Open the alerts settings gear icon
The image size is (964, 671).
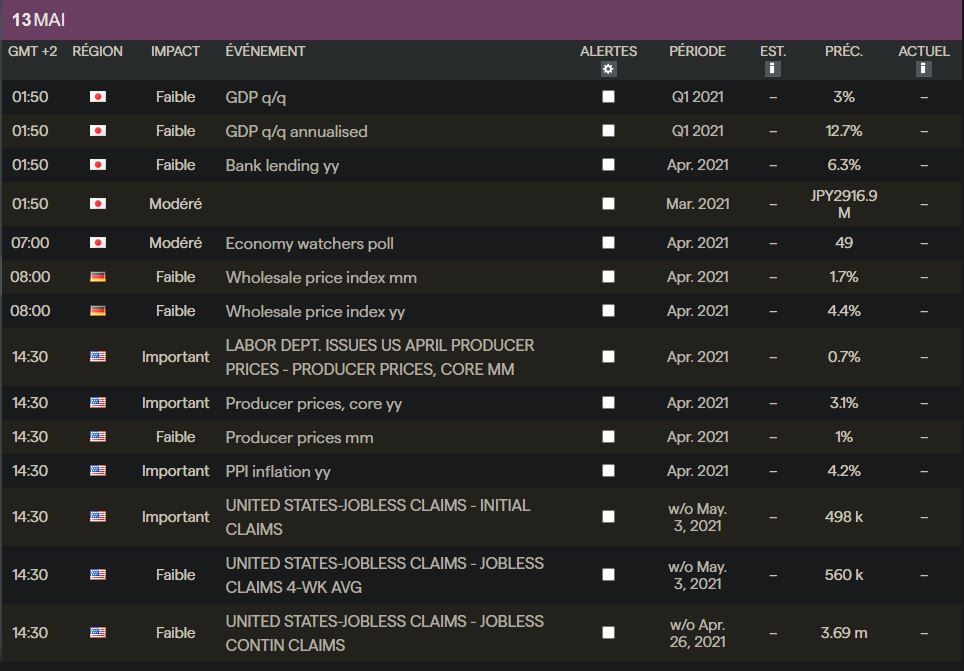[x=608, y=69]
